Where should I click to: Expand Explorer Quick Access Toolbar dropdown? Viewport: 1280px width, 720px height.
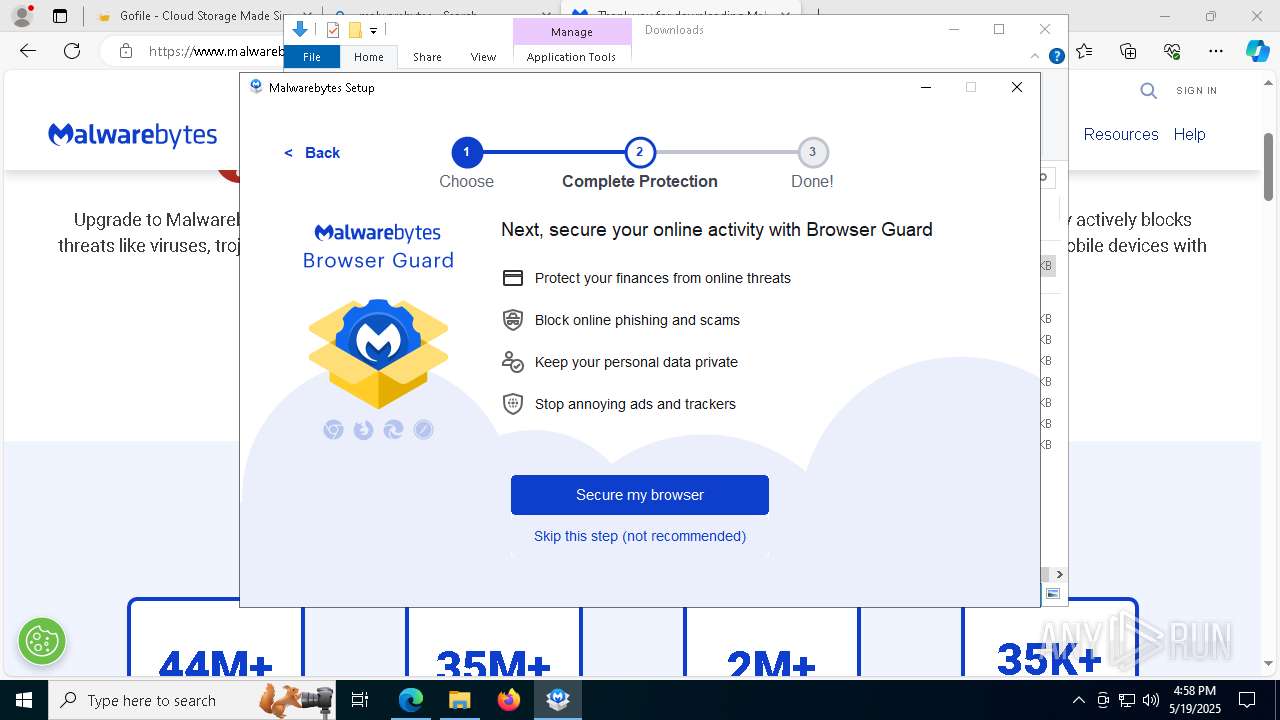pos(373,31)
